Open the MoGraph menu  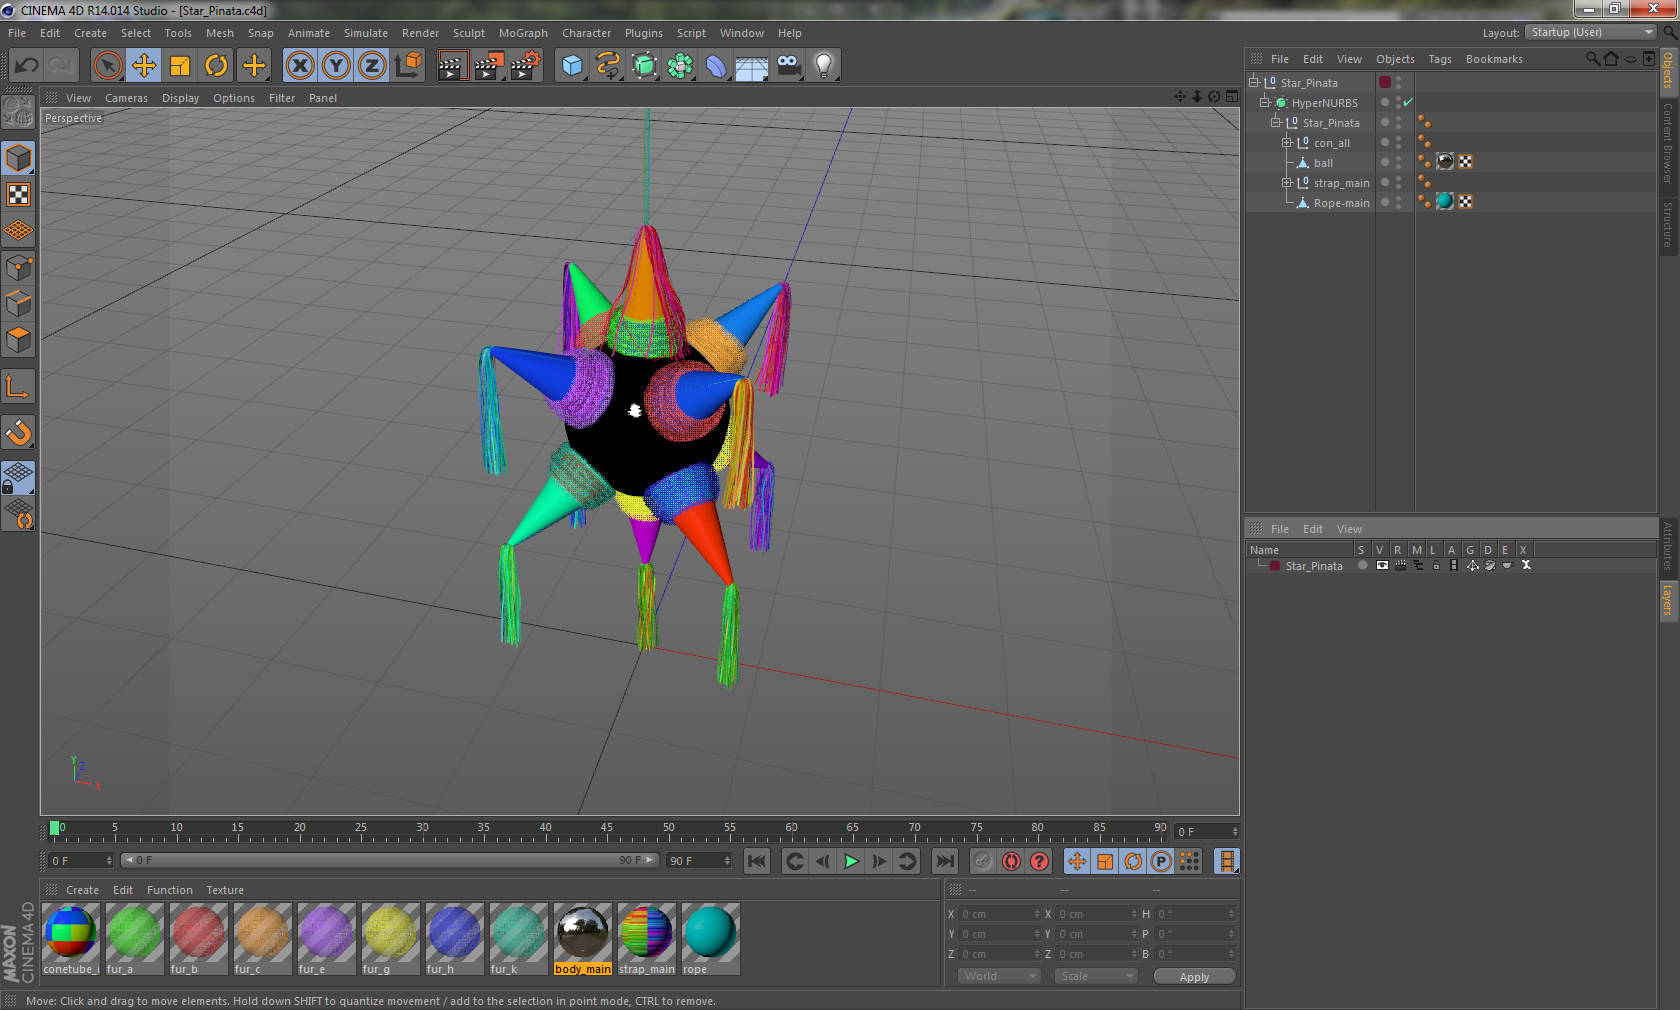click(x=523, y=33)
